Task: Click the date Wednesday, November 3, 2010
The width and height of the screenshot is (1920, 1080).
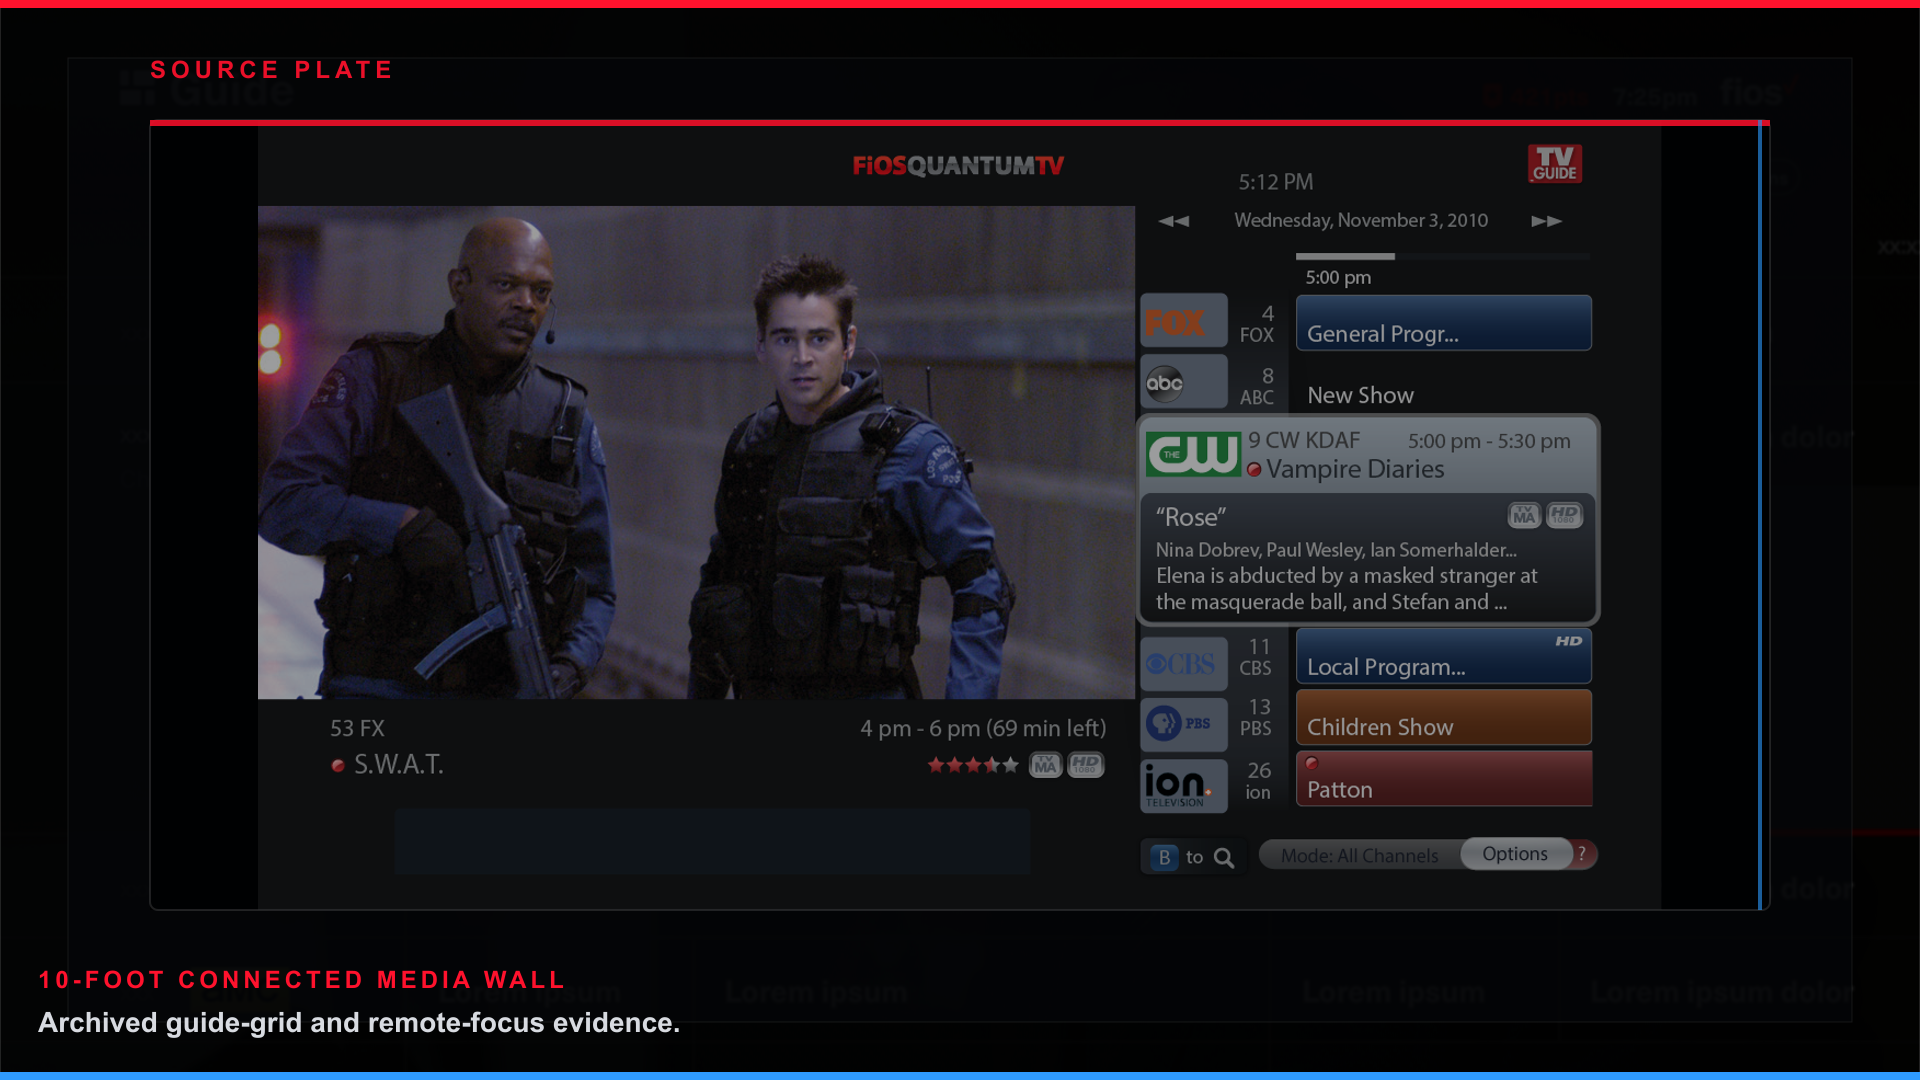Action: point(1361,220)
